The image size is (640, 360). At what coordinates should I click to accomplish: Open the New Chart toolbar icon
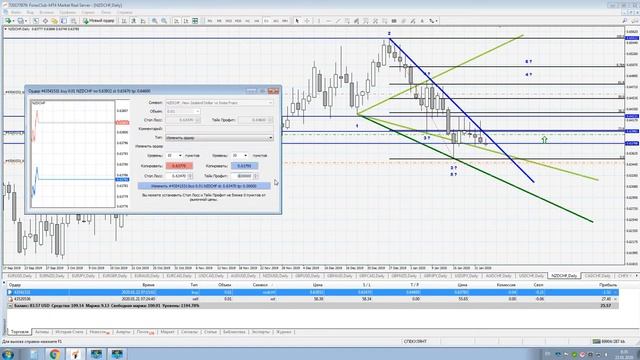pyautogui.click(x=8, y=21)
